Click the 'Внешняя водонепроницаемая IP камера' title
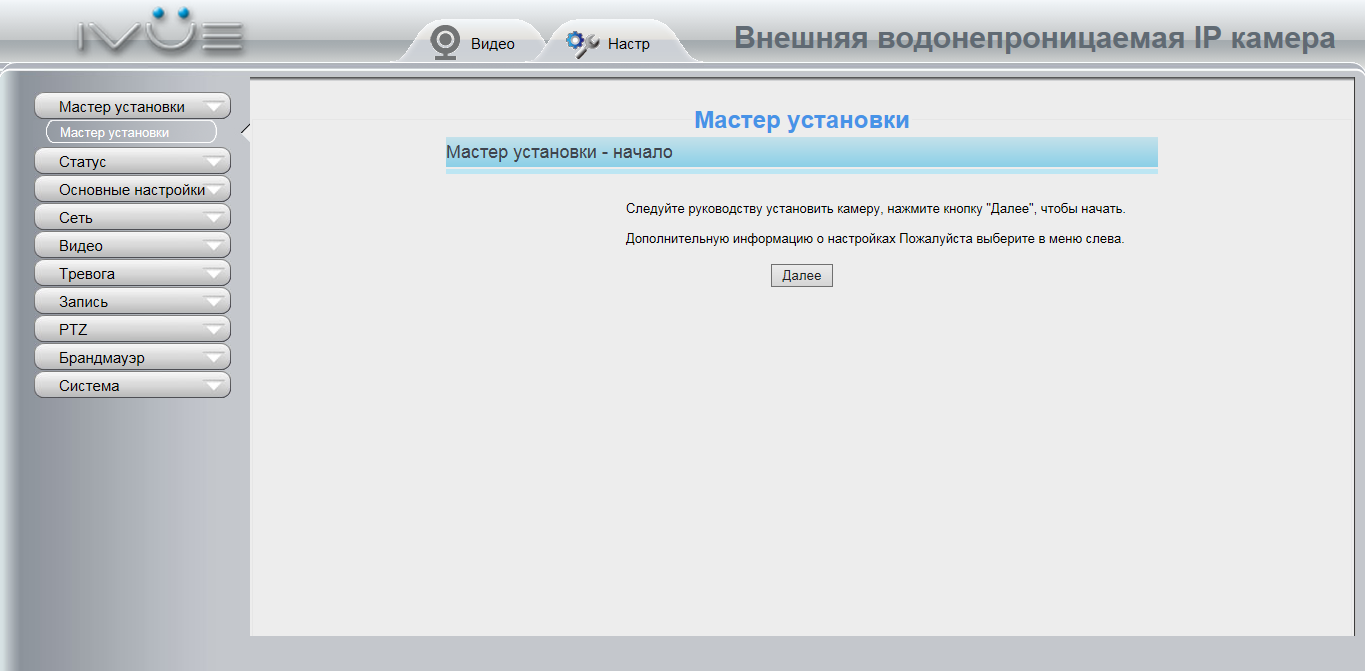The height and width of the screenshot is (671, 1365). (1035, 38)
